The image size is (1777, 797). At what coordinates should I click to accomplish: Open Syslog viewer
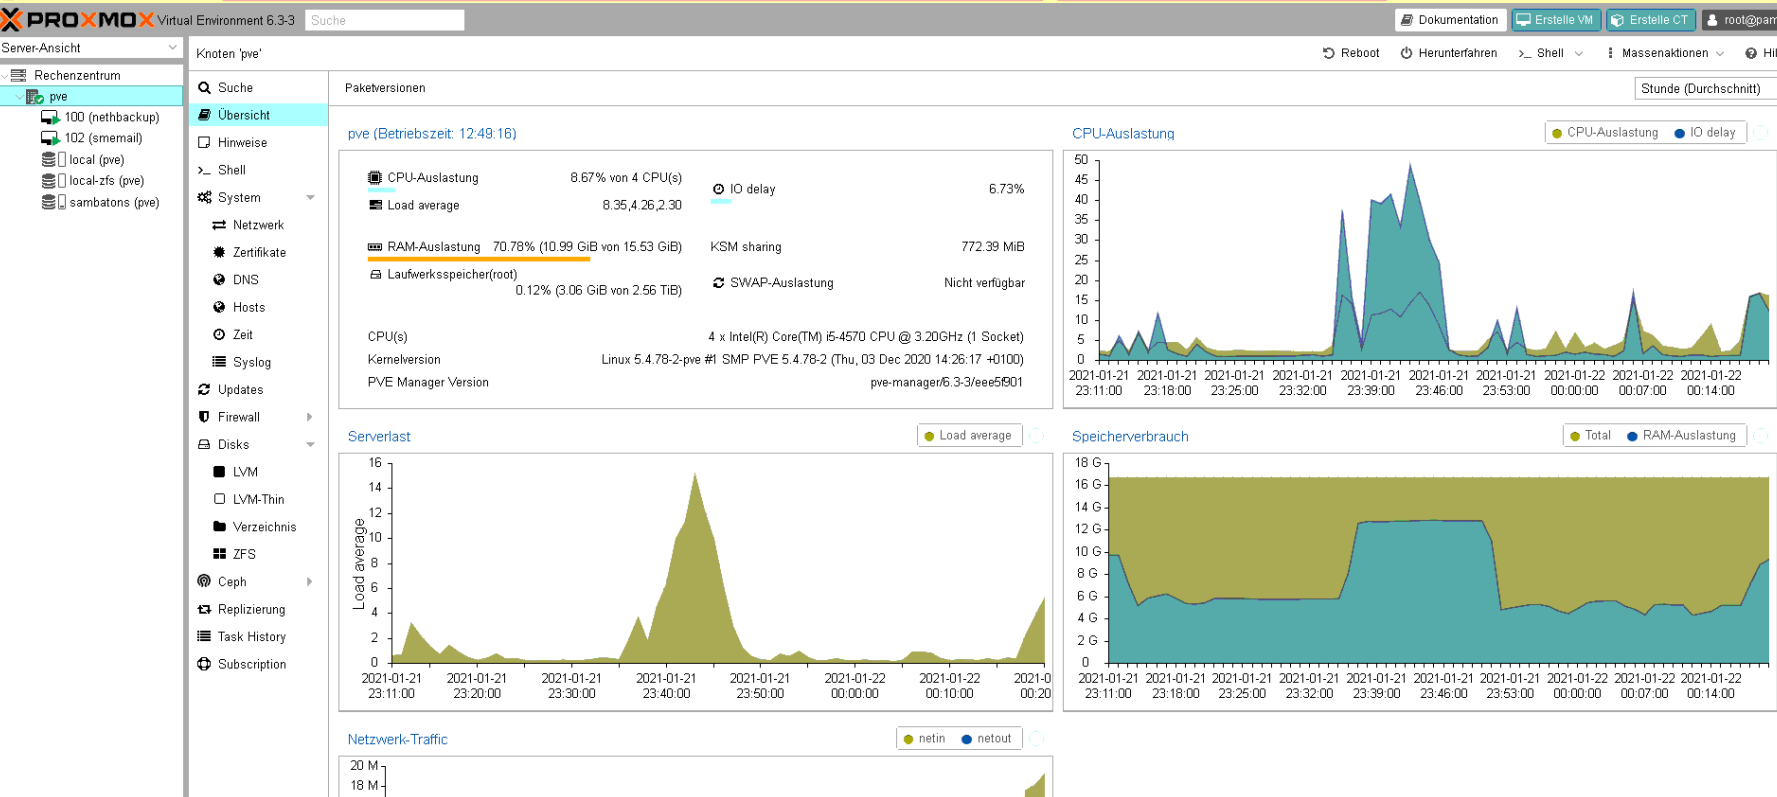click(x=259, y=362)
